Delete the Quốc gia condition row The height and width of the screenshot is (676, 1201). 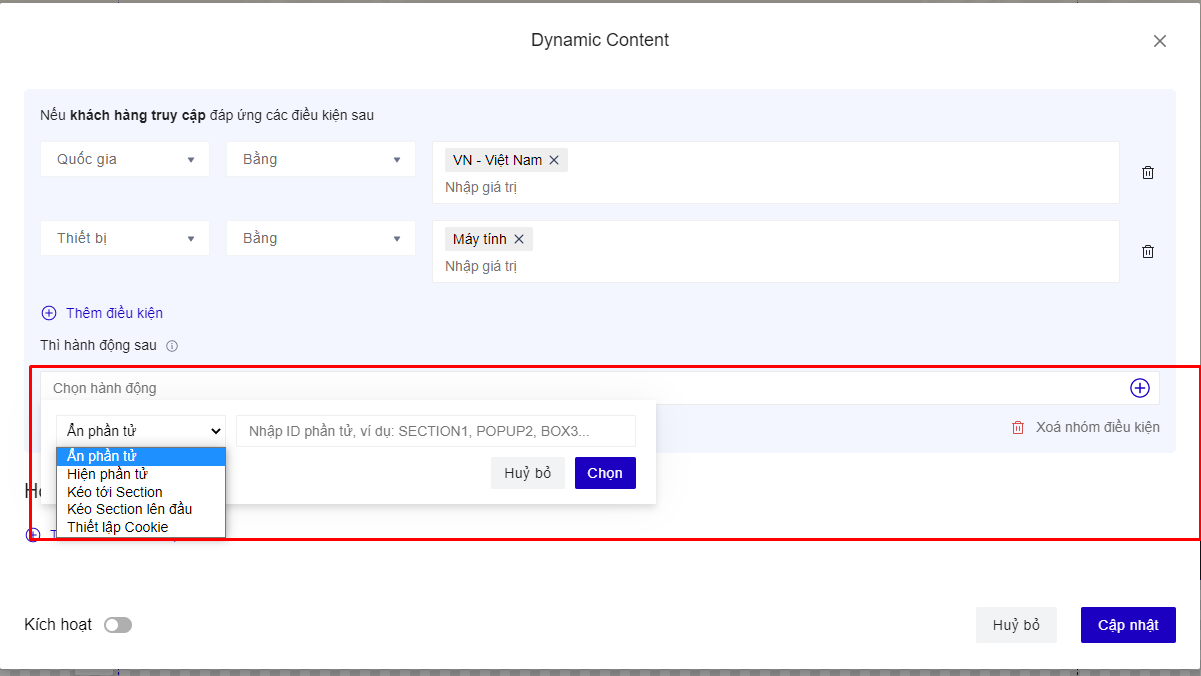tap(1148, 172)
